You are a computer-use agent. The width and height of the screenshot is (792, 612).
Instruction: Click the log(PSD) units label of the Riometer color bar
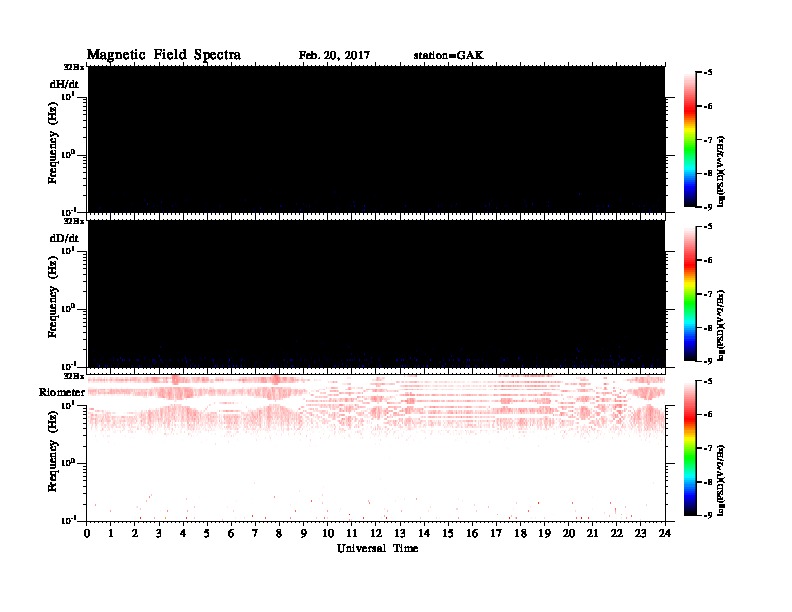pos(722,480)
